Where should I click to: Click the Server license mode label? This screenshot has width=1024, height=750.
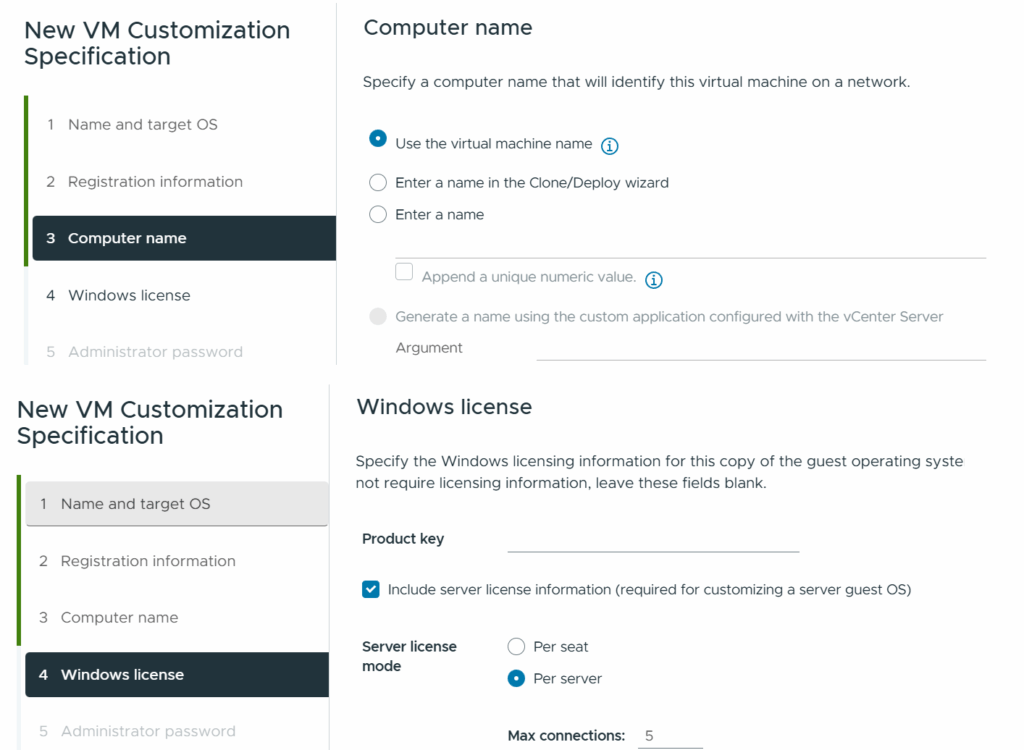[409, 656]
